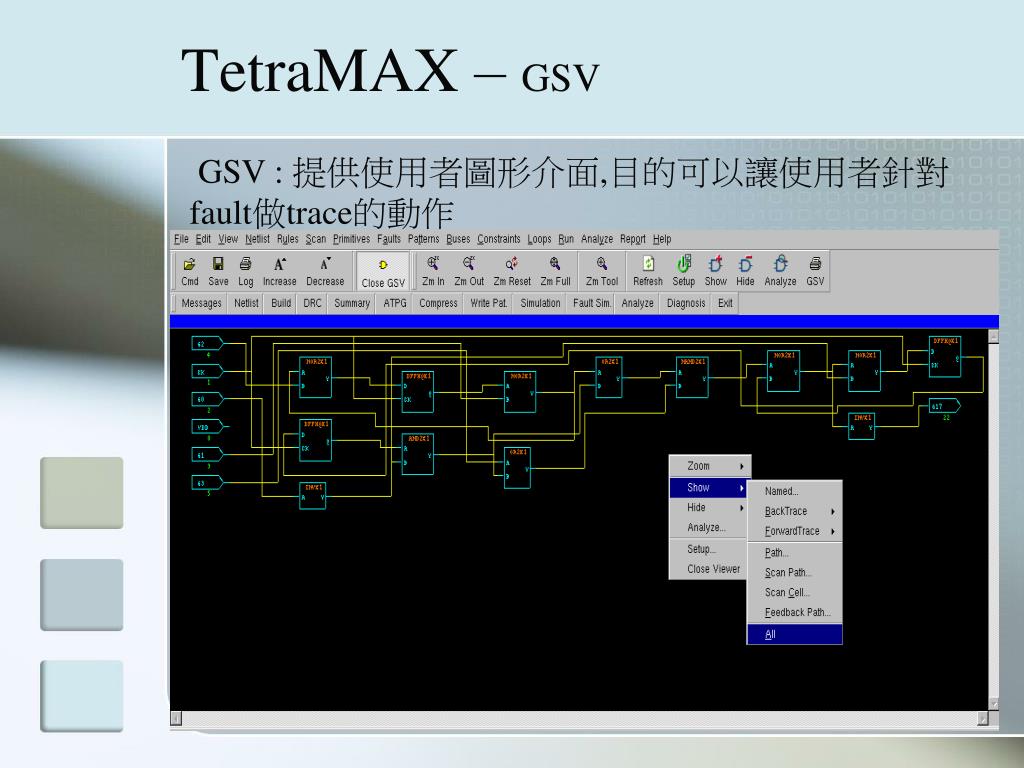
Task: Expand the Hide submenu in the context menu
Action: (x=710, y=507)
